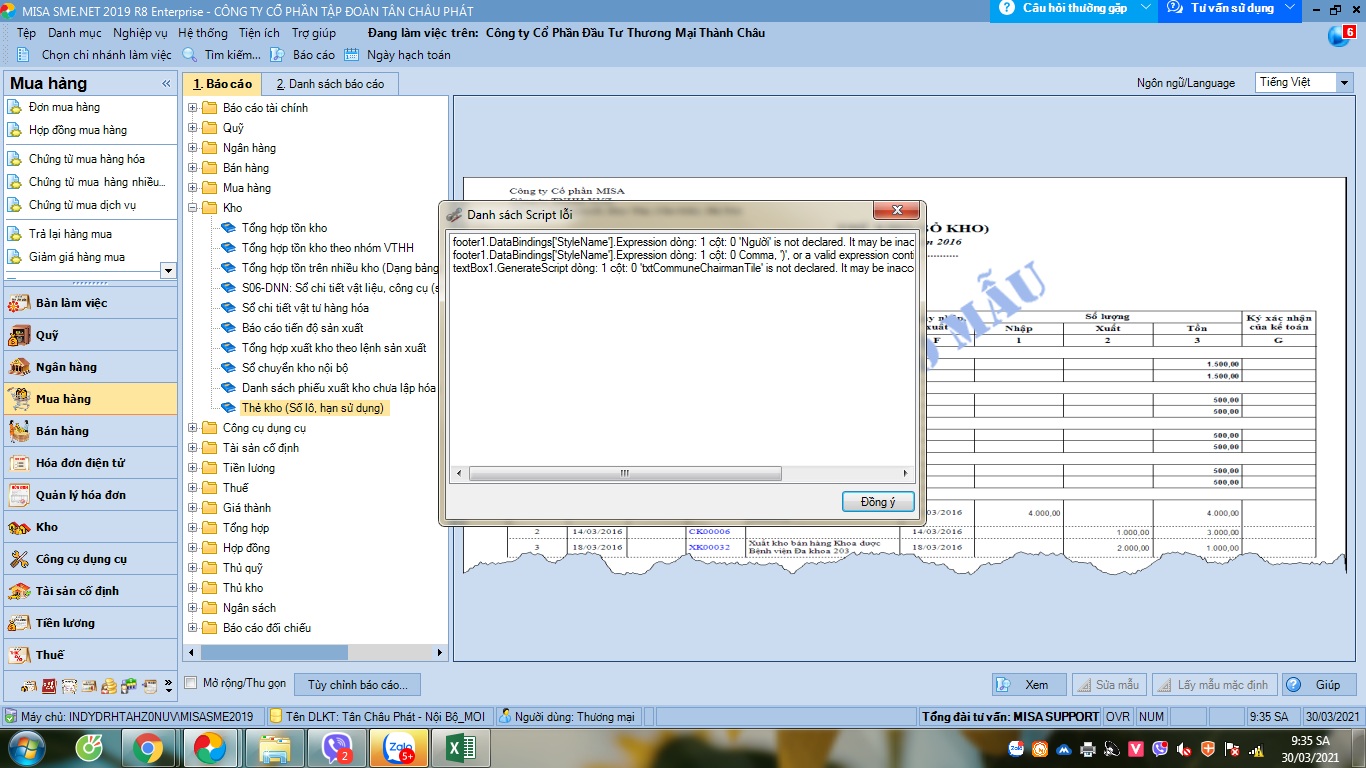The image size is (1366, 768).
Task: Open Hợp đồng mua hàng shortcut
Action: 77,130
